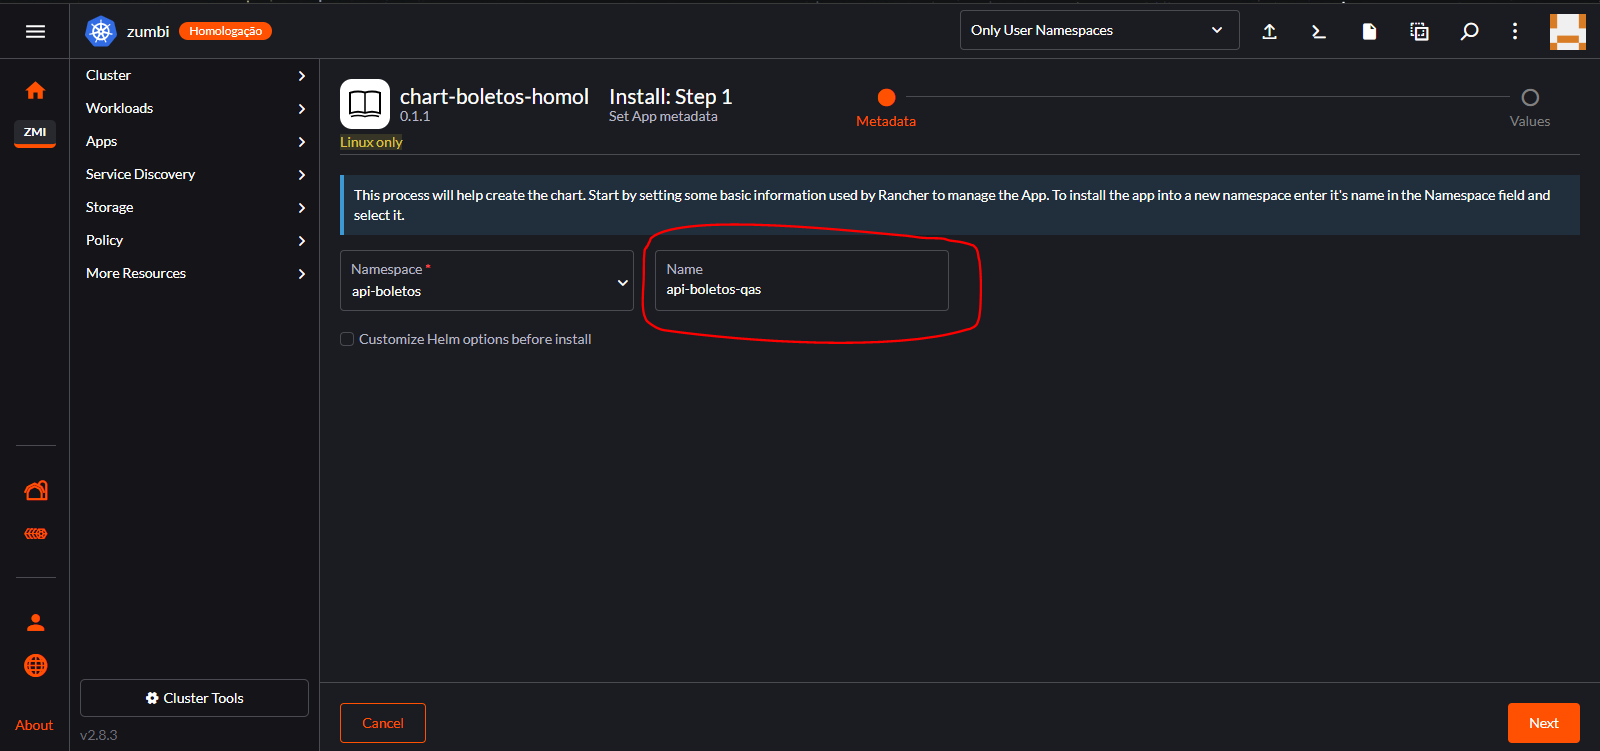1600x751 pixels.
Task: Click the Values step circle in progress bar
Action: [1529, 98]
